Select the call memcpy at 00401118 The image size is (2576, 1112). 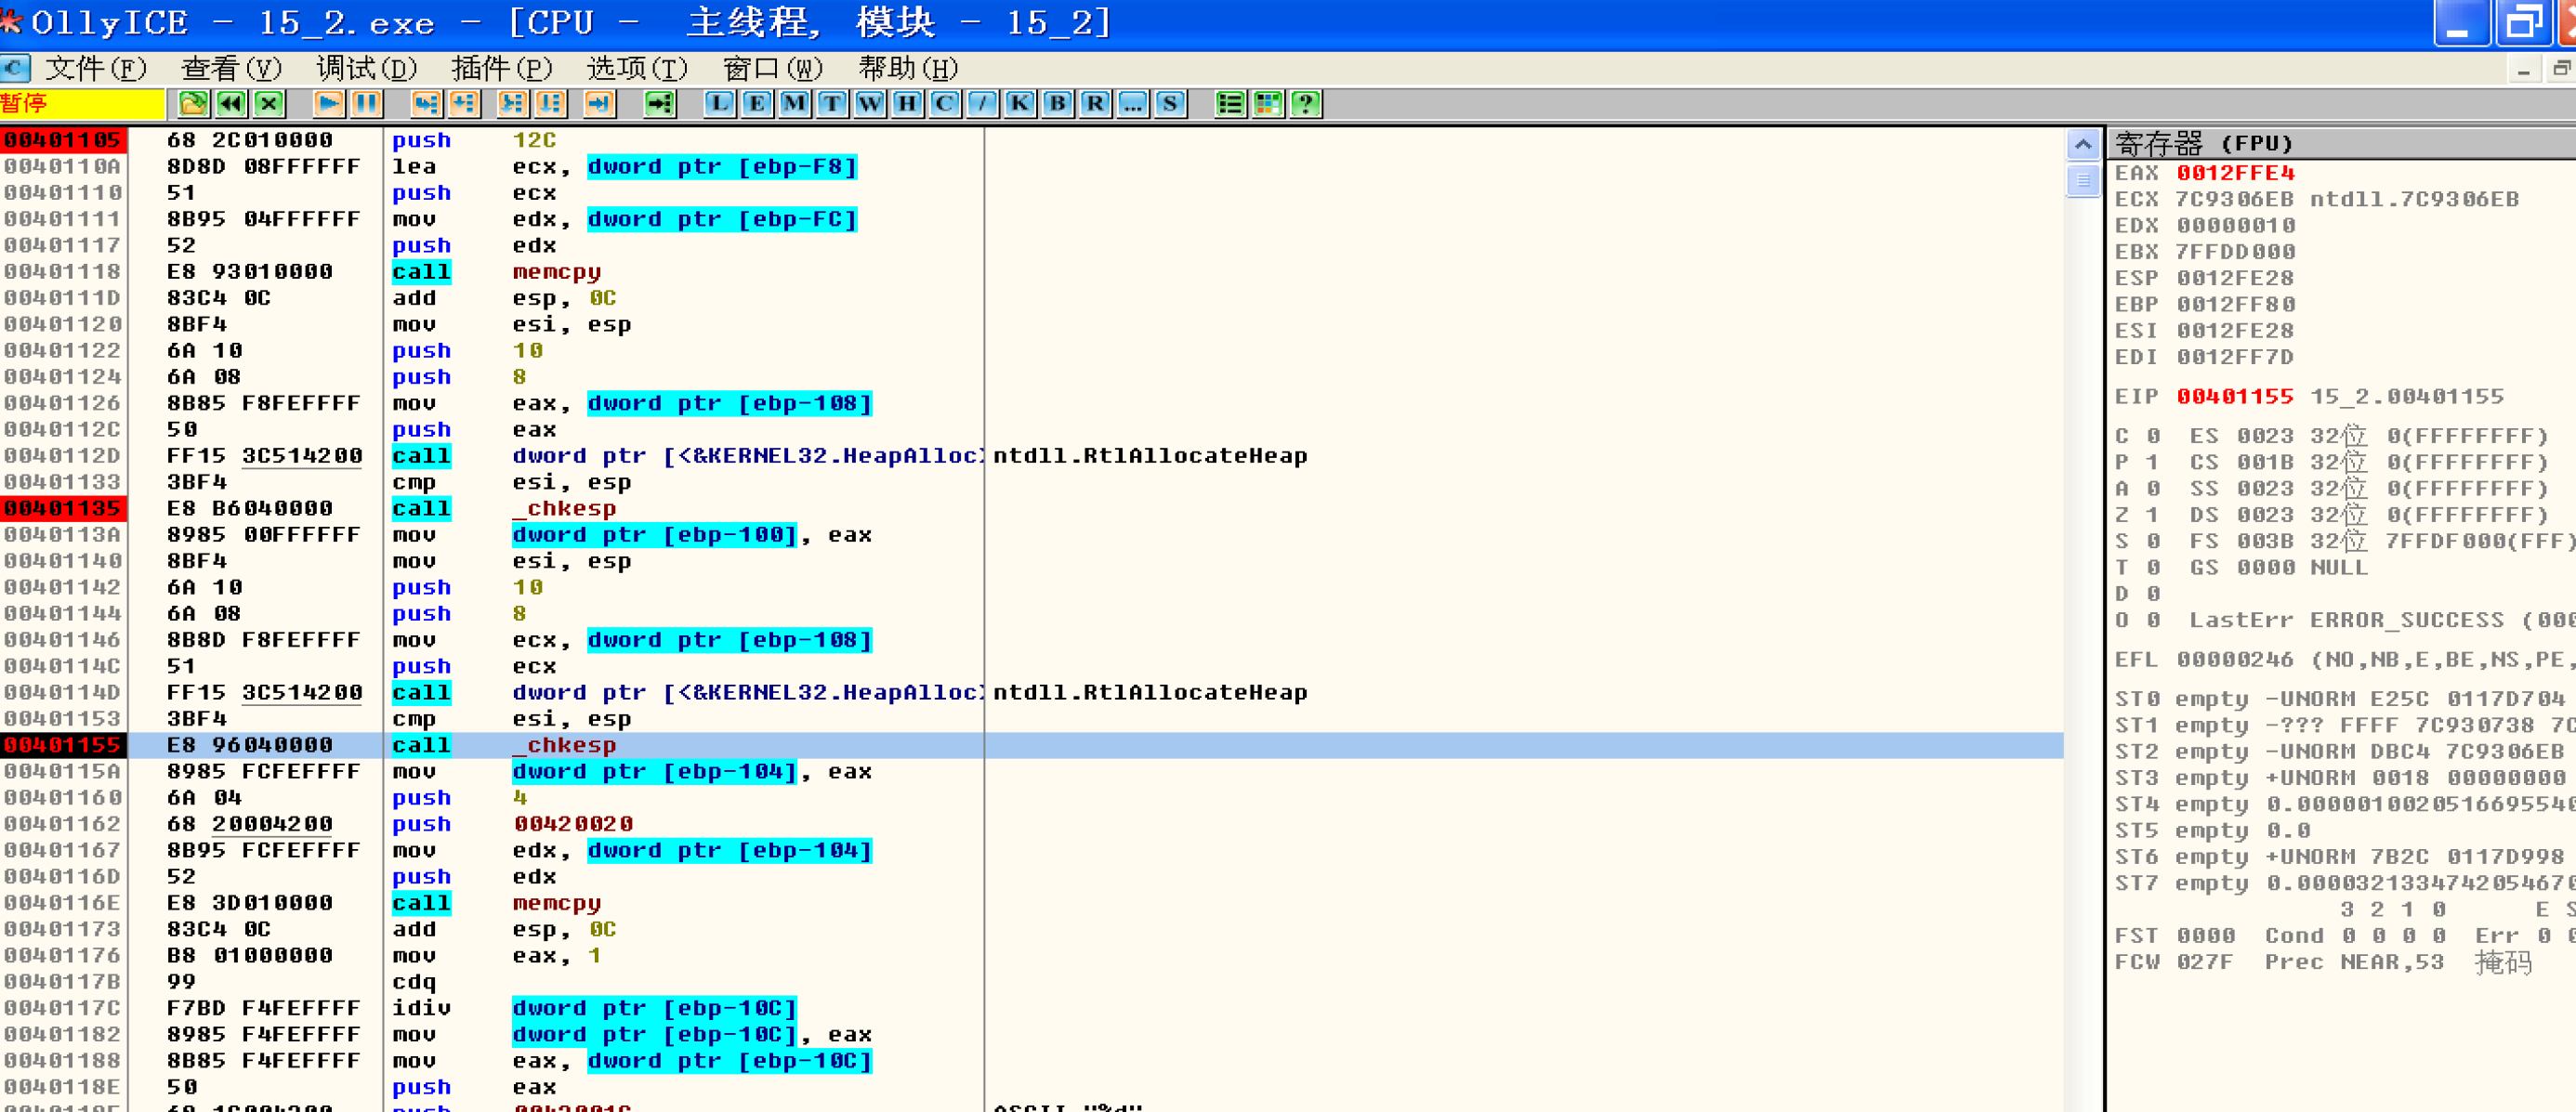pos(1032,272)
